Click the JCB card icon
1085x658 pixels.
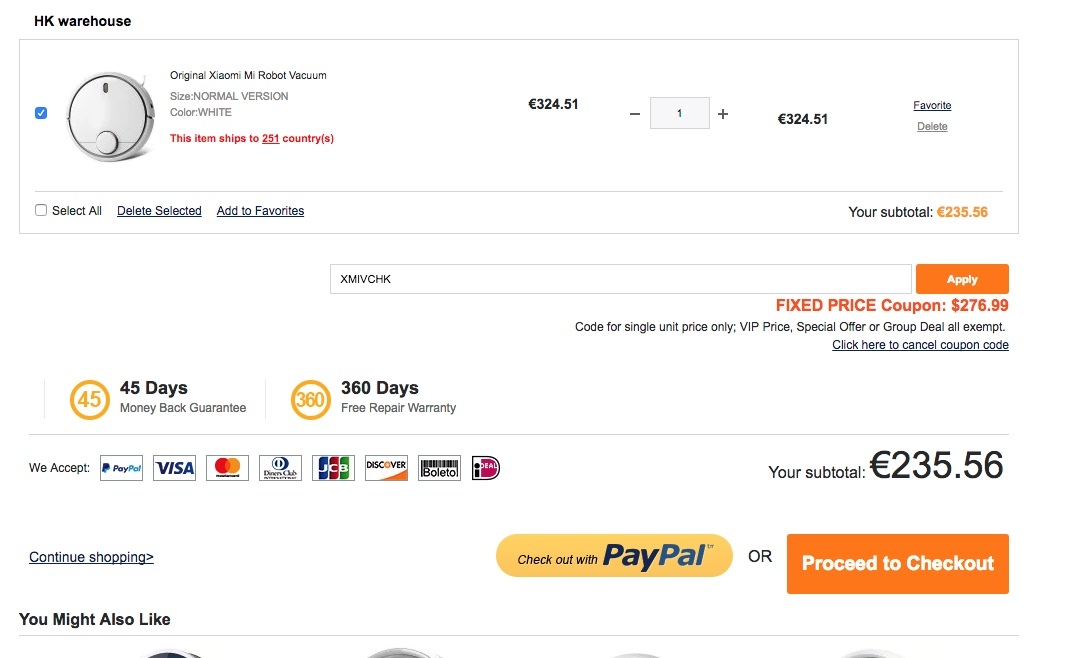(333, 468)
